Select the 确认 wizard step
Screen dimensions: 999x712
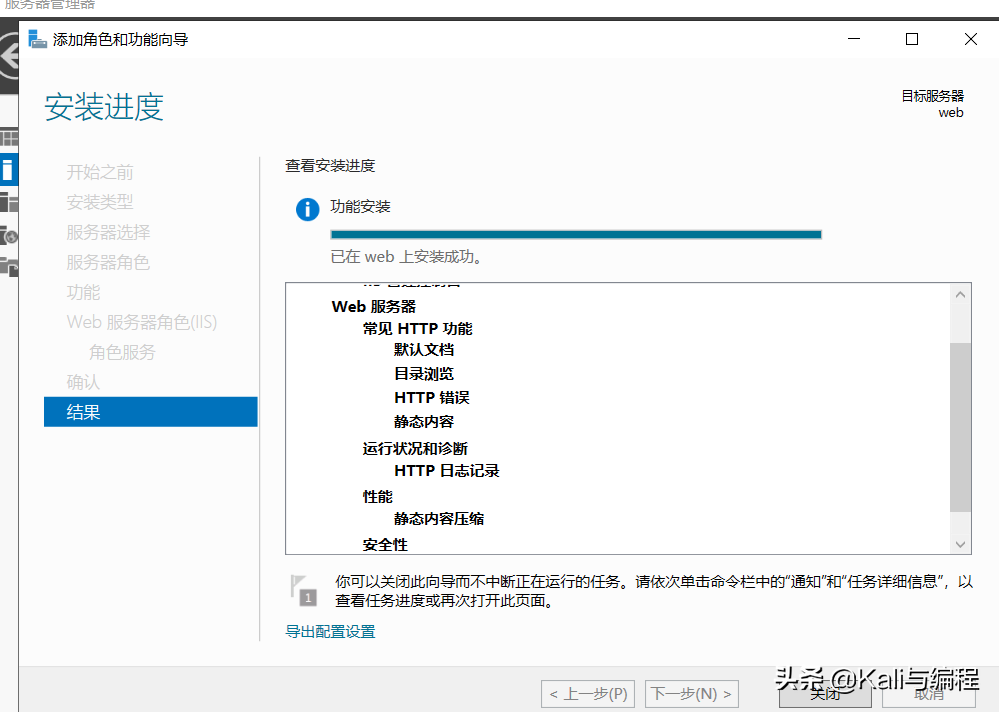tap(83, 382)
